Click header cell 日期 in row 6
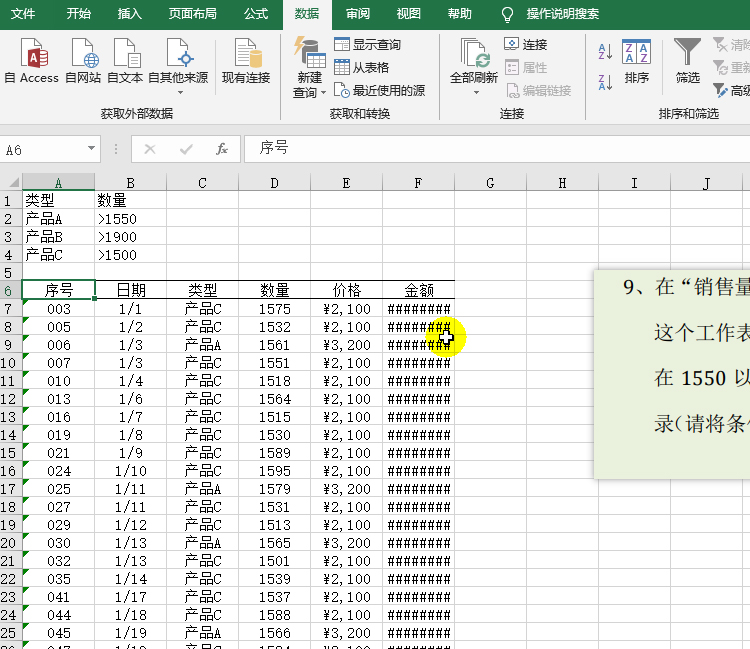Image resolution: width=750 pixels, height=649 pixels. click(131, 290)
